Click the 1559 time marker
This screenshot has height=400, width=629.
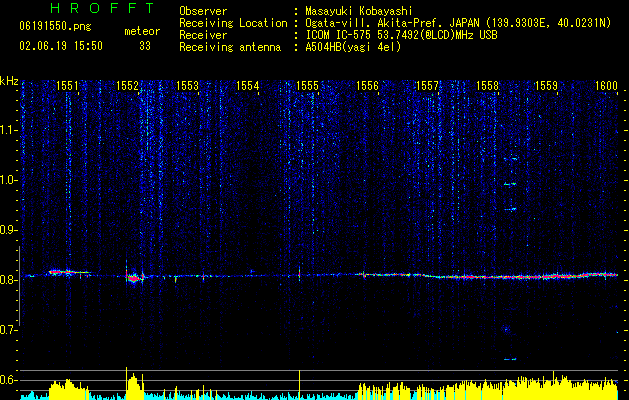coord(546,86)
